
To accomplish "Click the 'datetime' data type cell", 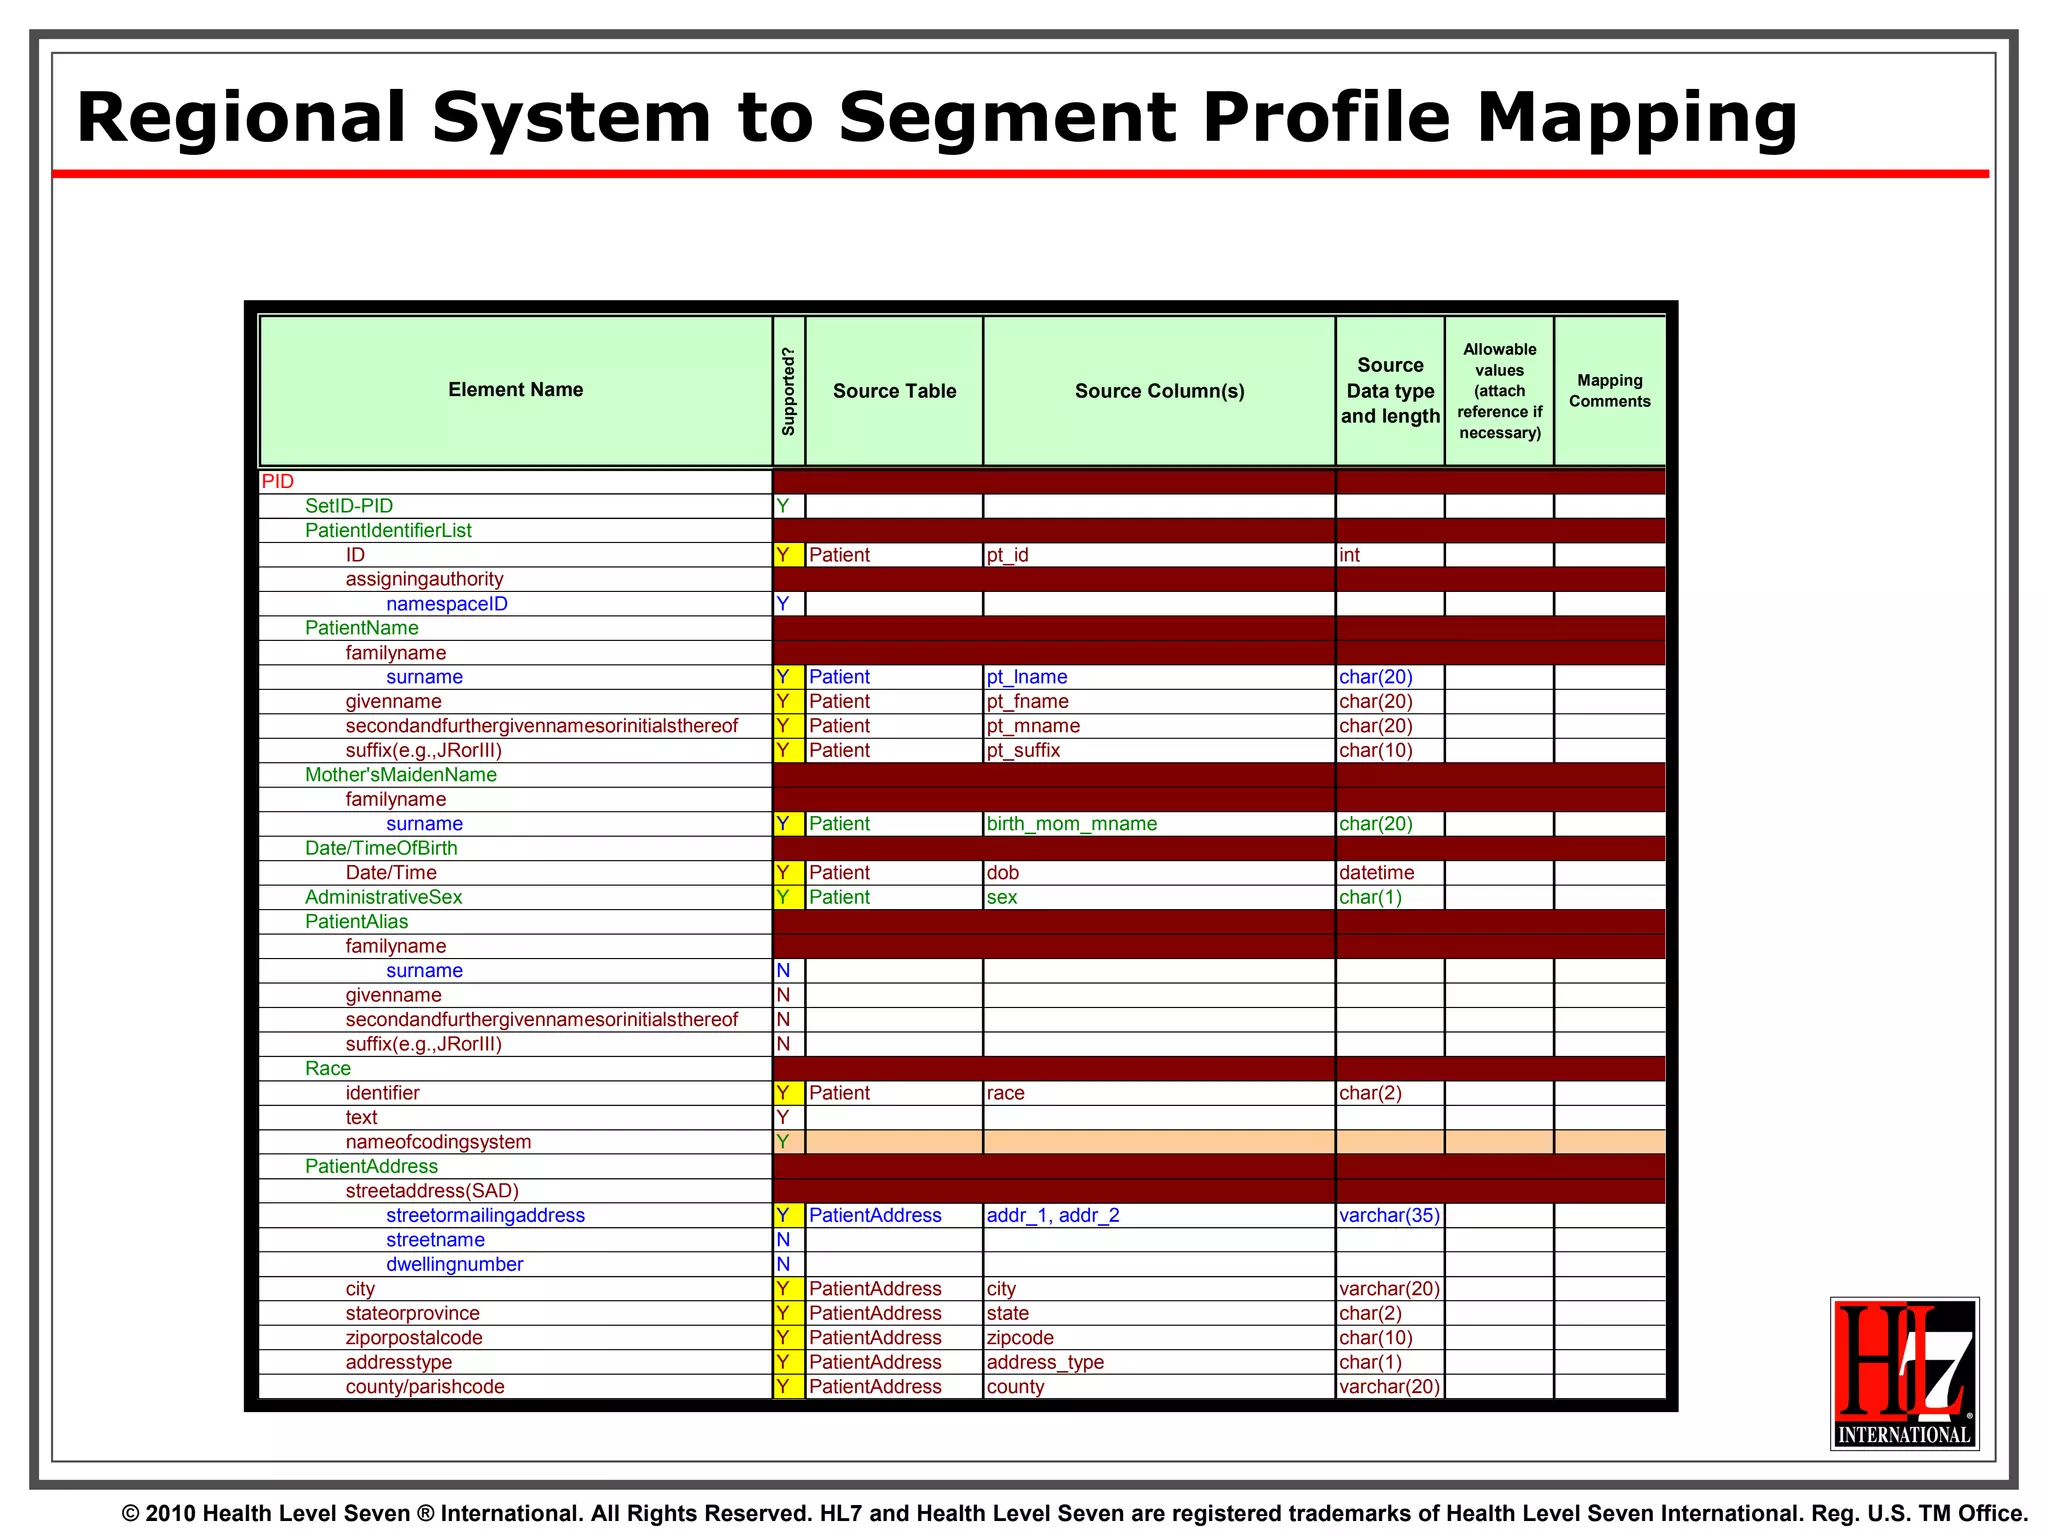I will point(1390,873).
